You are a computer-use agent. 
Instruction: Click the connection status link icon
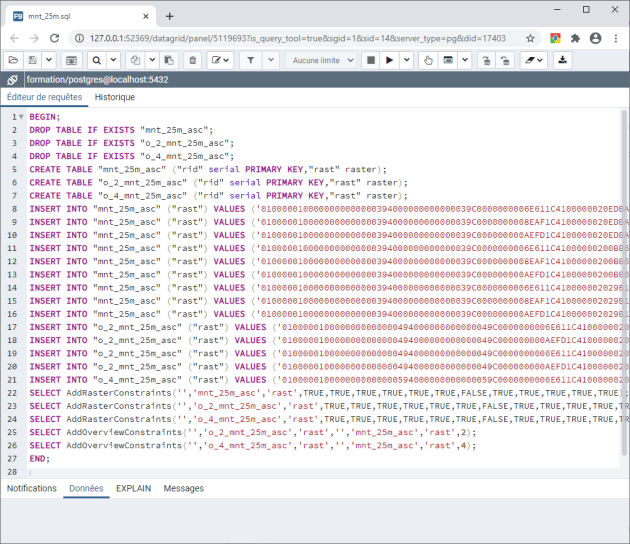point(12,80)
